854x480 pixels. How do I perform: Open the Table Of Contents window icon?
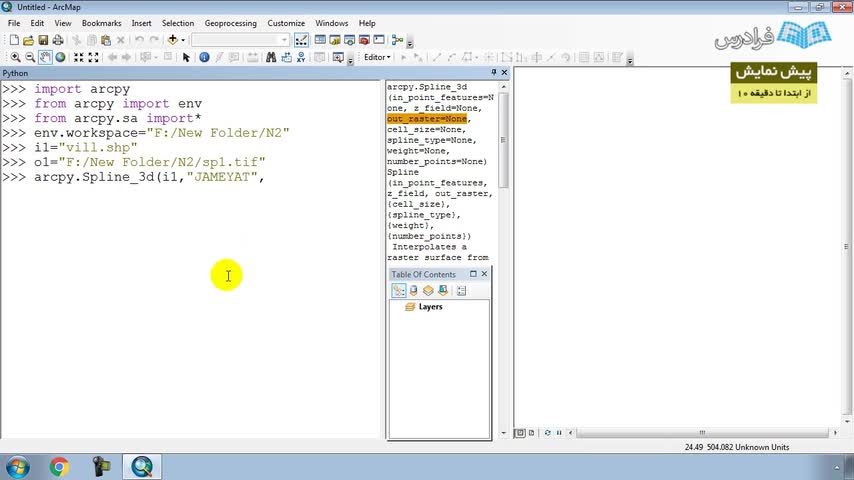(320, 40)
